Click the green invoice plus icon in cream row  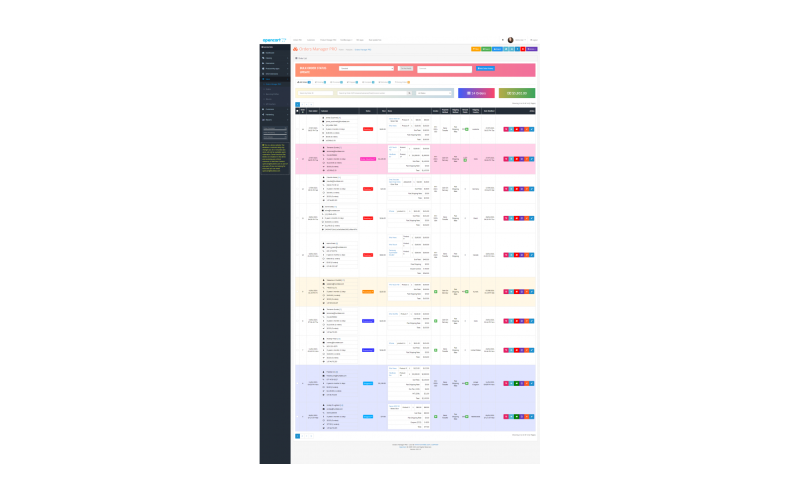click(436, 291)
